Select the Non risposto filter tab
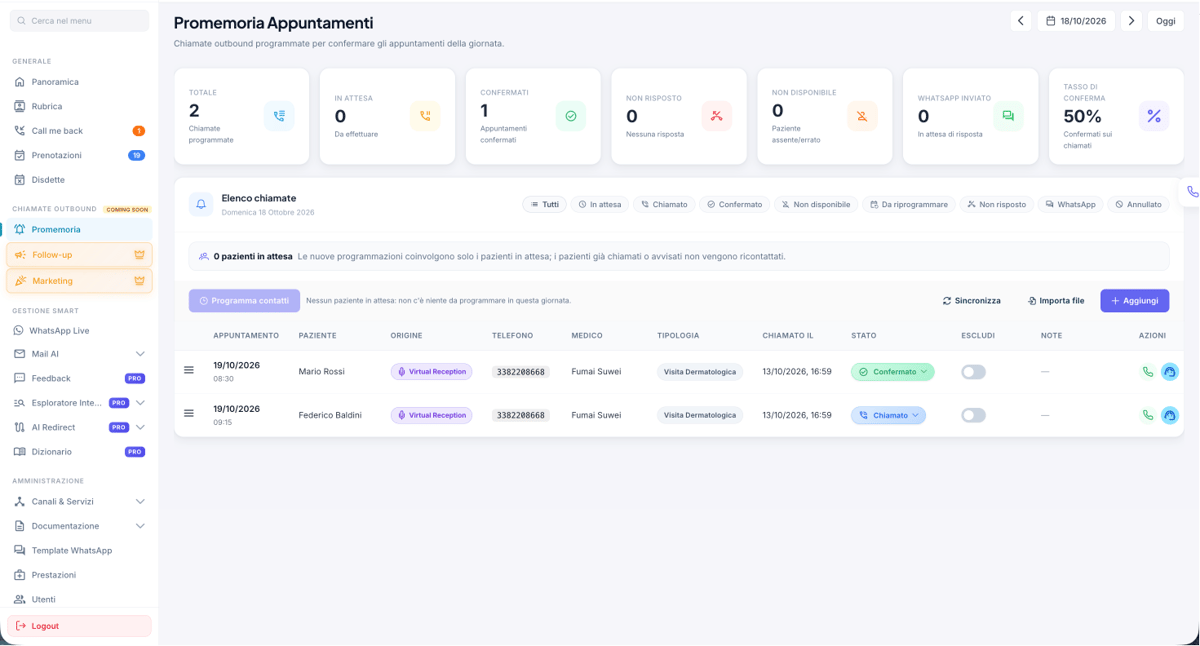1200x646 pixels. click(x=996, y=204)
